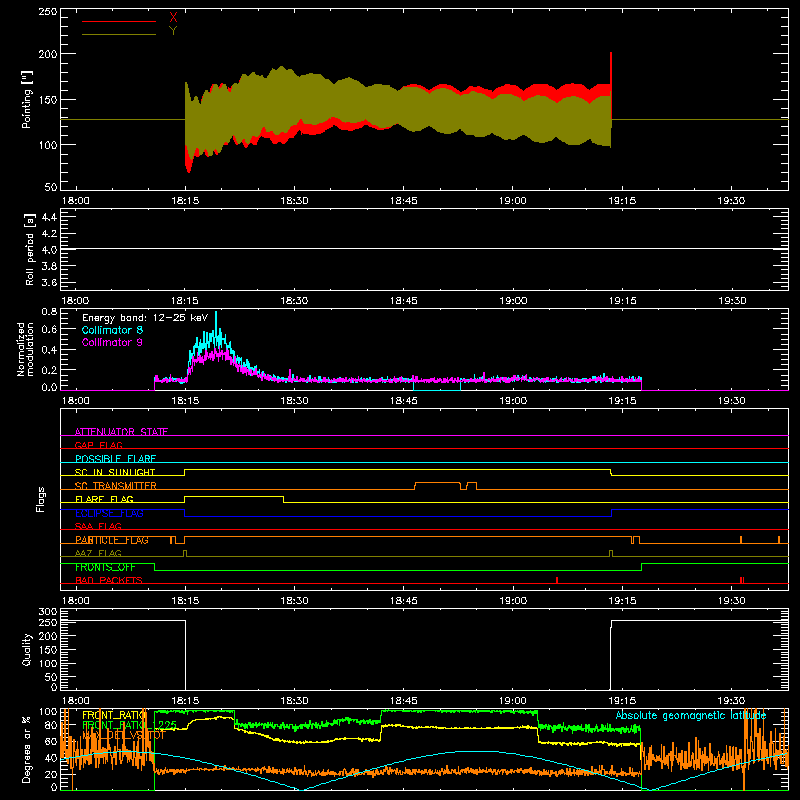
Task: Click the red X legend label
Action: point(173,18)
